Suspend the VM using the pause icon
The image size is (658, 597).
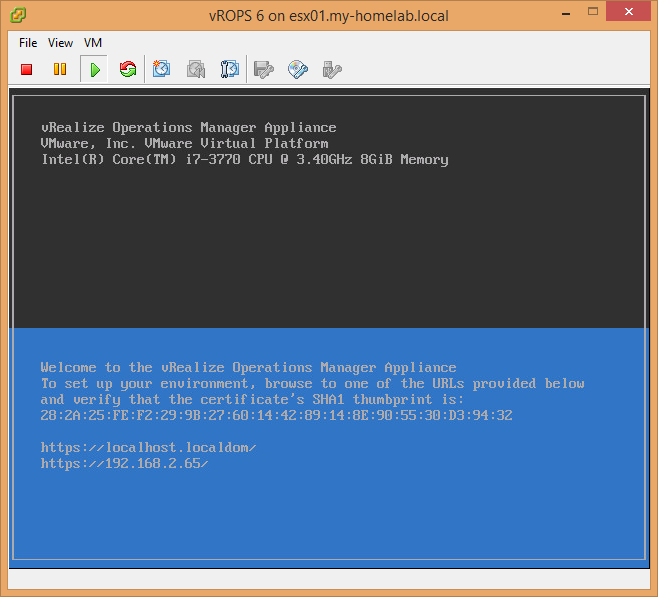(x=60, y=69)
